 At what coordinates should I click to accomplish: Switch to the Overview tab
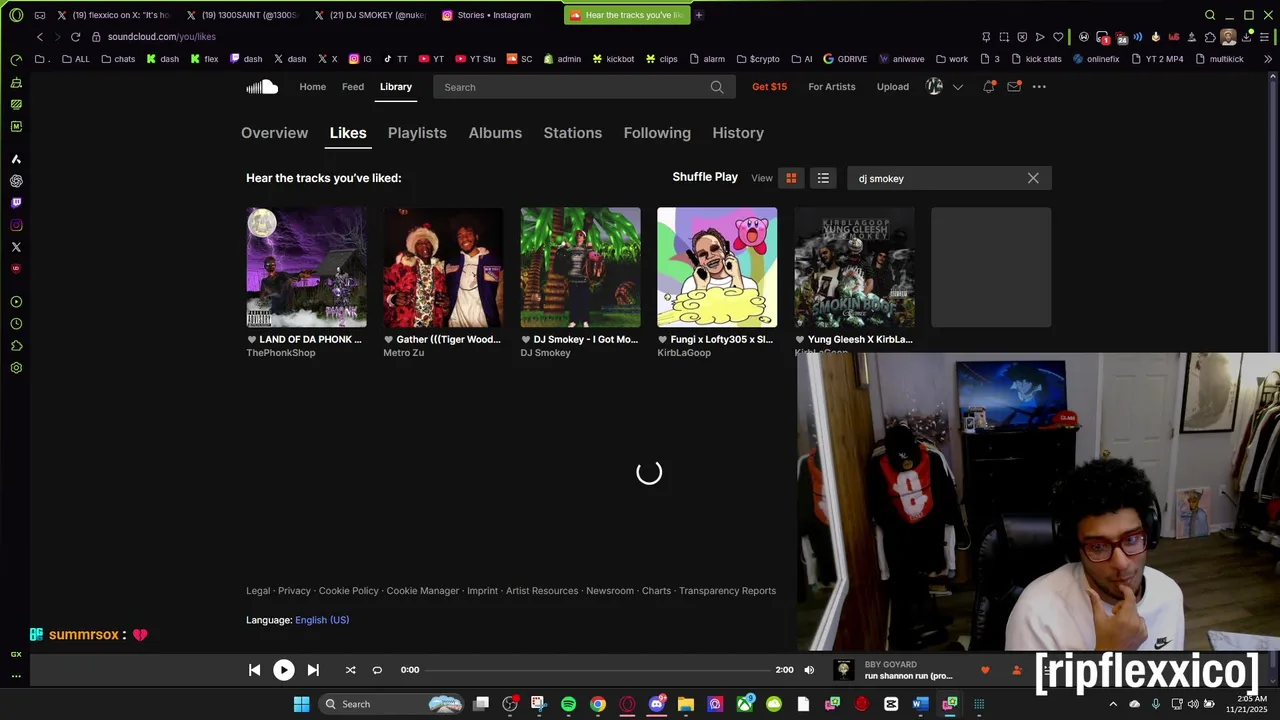pos(274,133)
